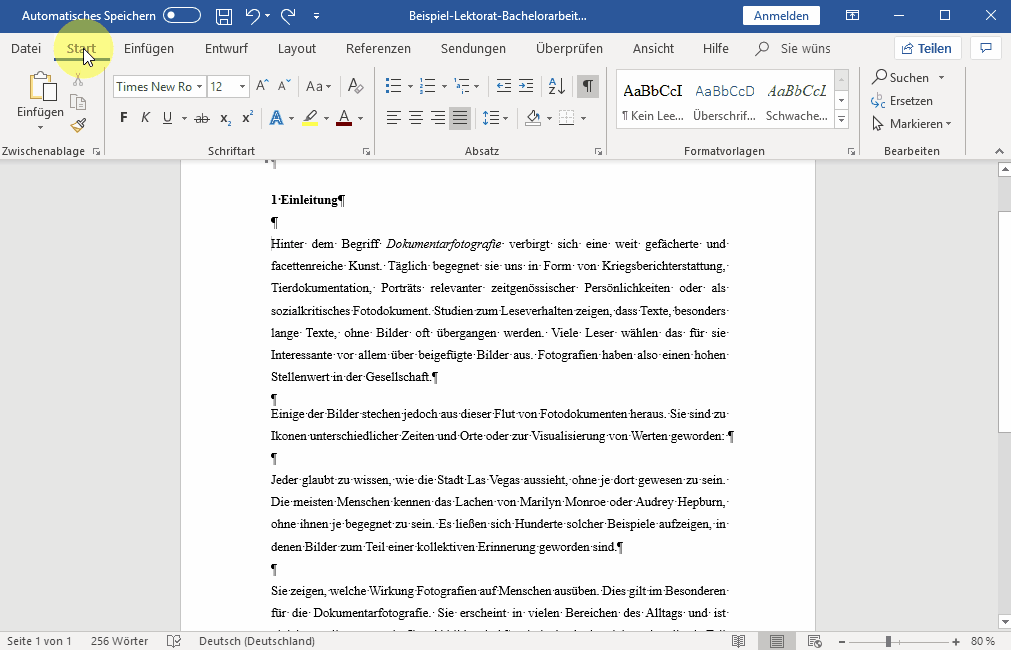
Task: Toggle superscript formatting
Action: coord(248,118)
